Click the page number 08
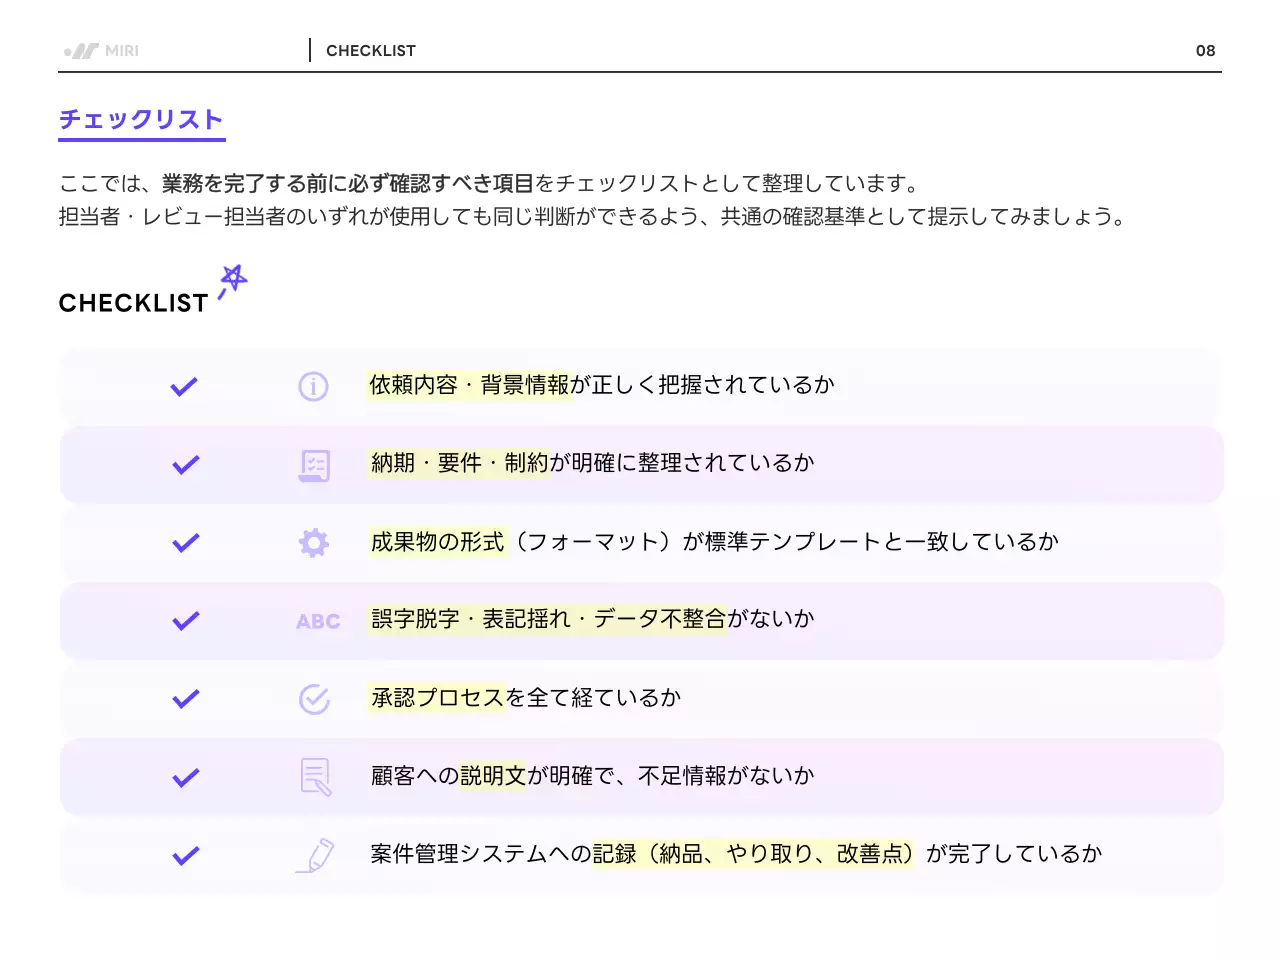 1205,50
